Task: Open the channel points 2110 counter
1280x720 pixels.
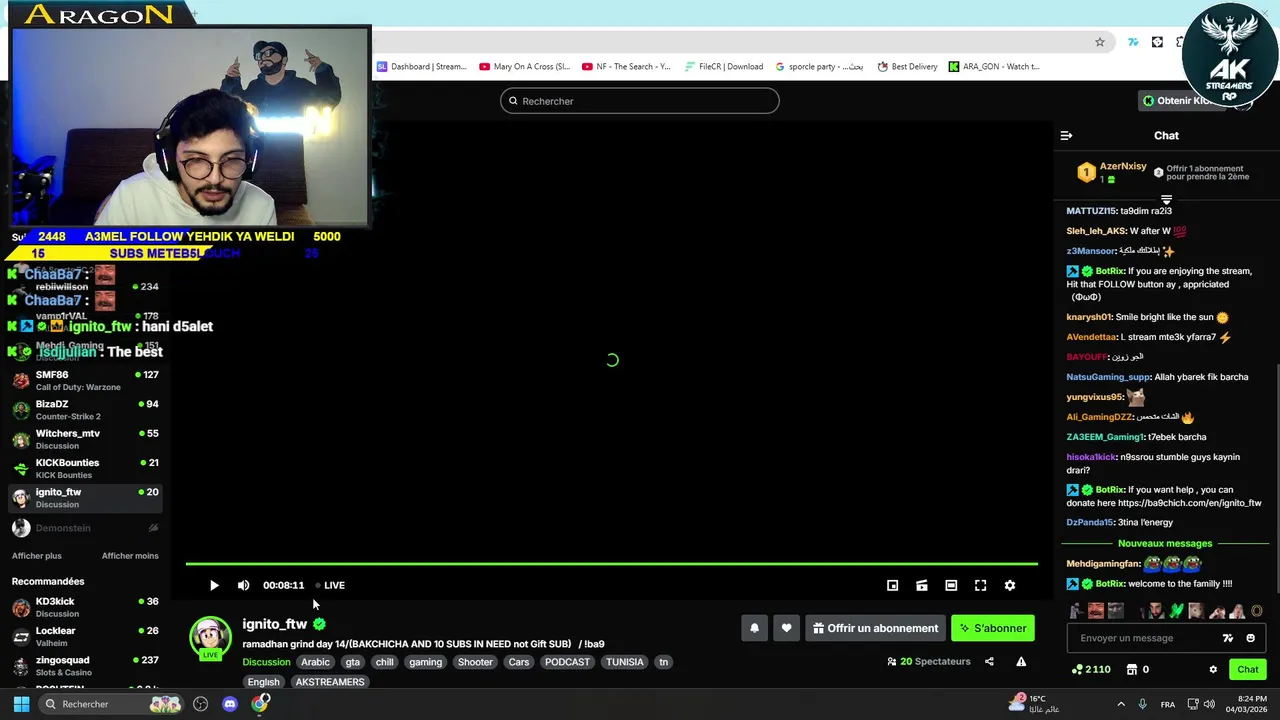Action: pyautogui.click(x=1091, y=669)
